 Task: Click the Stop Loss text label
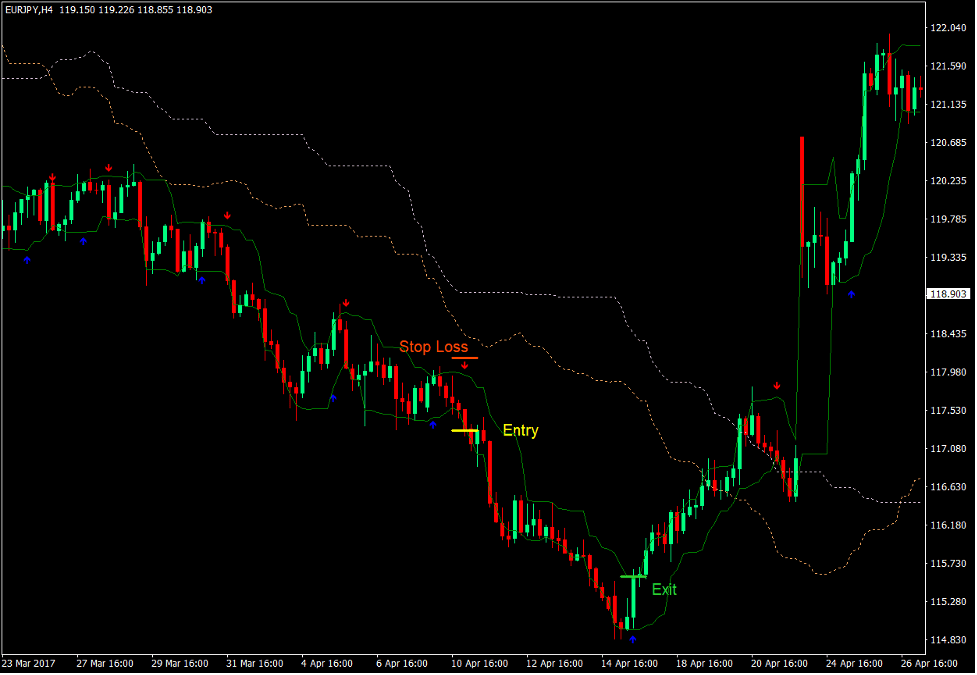click(x=433, y=347)
